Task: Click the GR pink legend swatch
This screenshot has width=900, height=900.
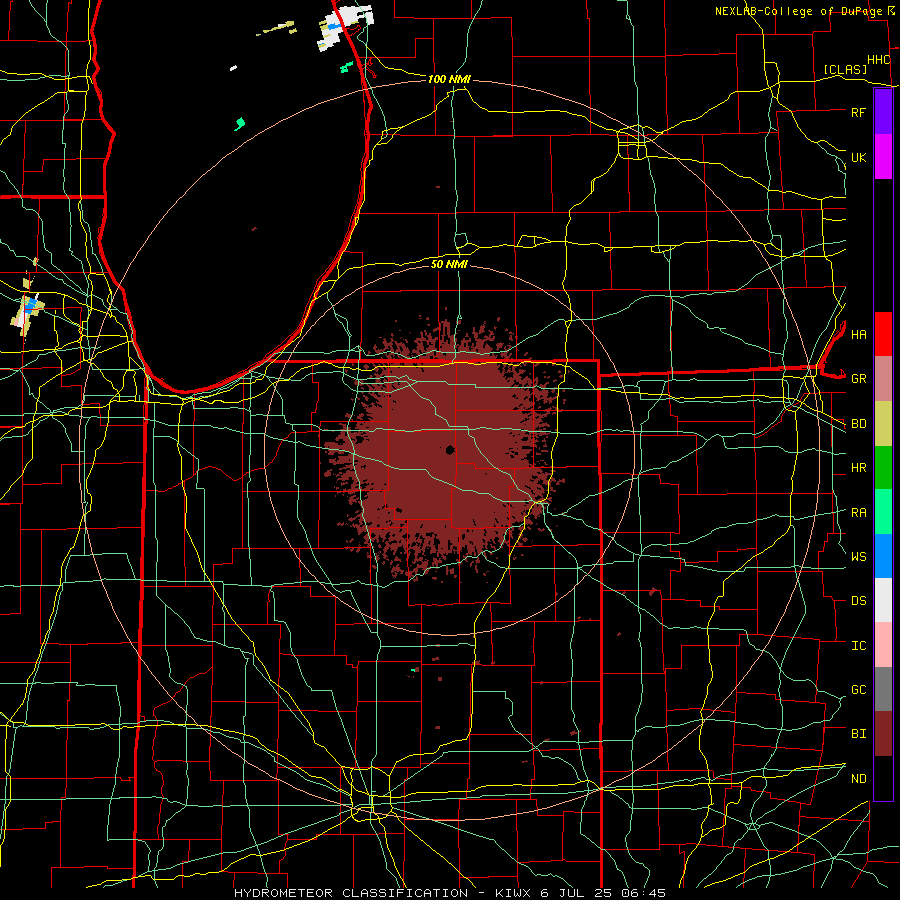Action: (x=883, y=379)
